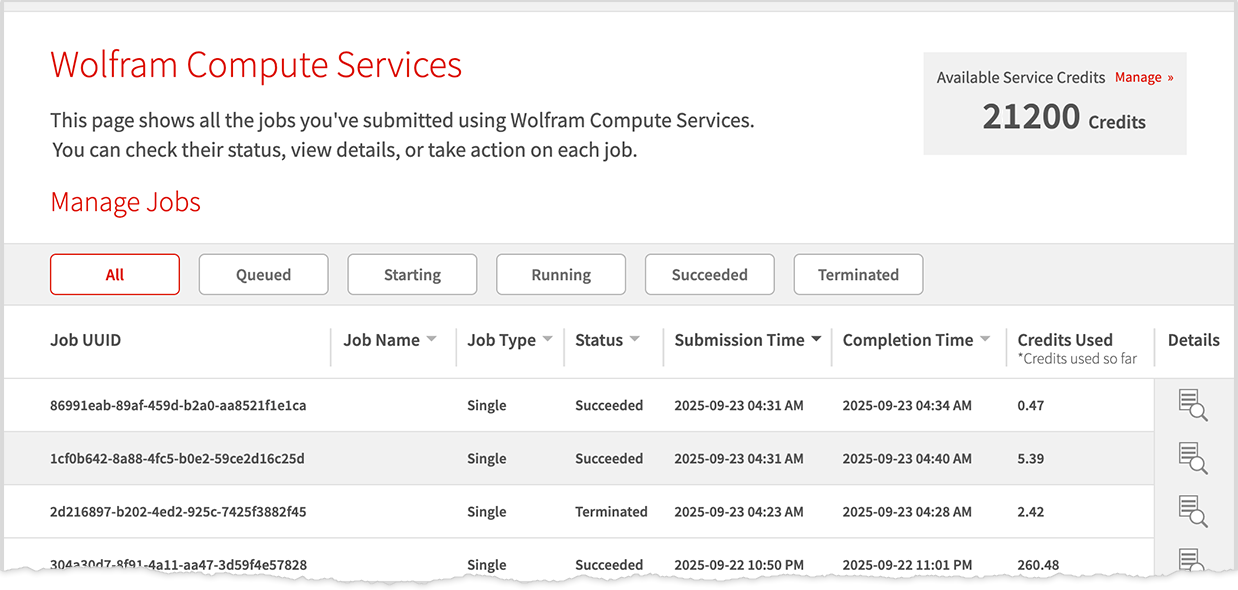Select the Starting filter button
The image size is (1238, 590).
click(x=412, y=274)
